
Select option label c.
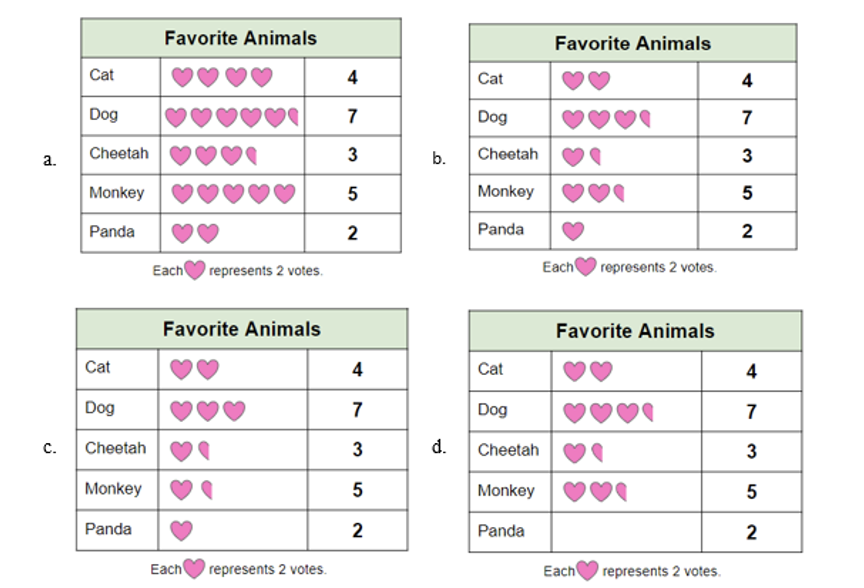coord(50,447)
